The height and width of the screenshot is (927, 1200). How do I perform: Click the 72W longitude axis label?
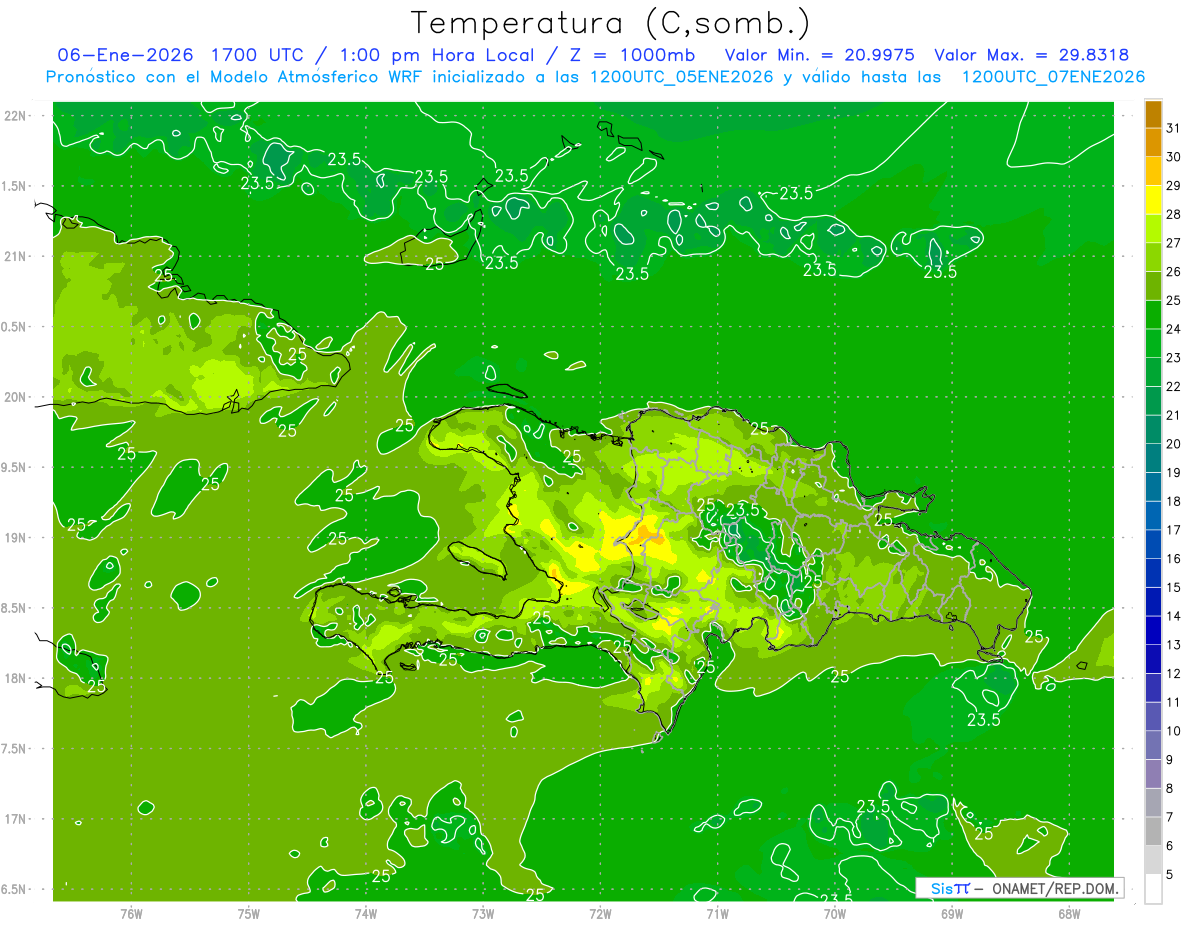[x=600, y=913]
